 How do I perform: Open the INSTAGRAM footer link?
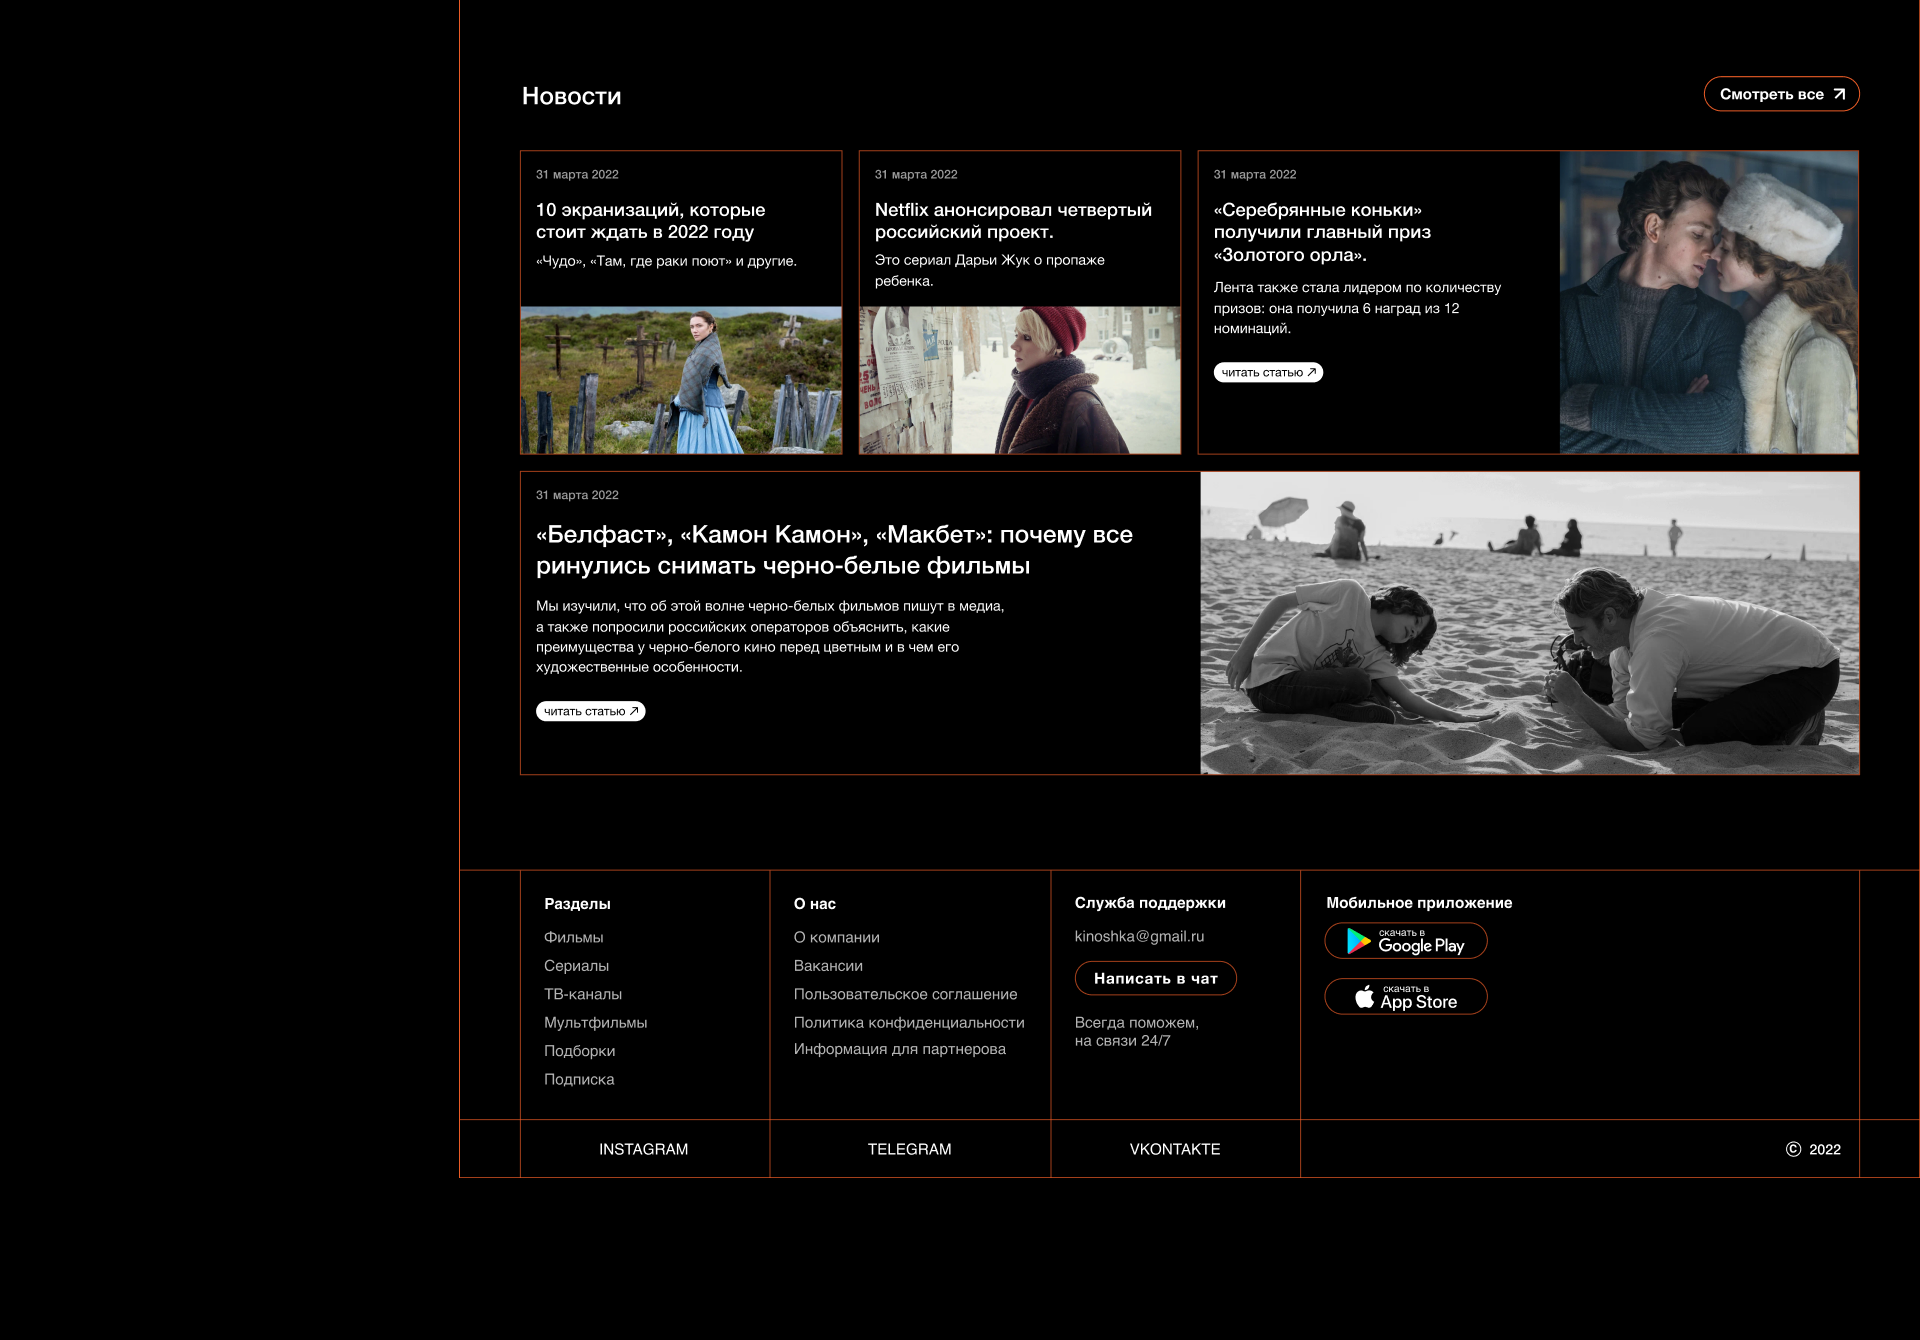(643, 1149)
